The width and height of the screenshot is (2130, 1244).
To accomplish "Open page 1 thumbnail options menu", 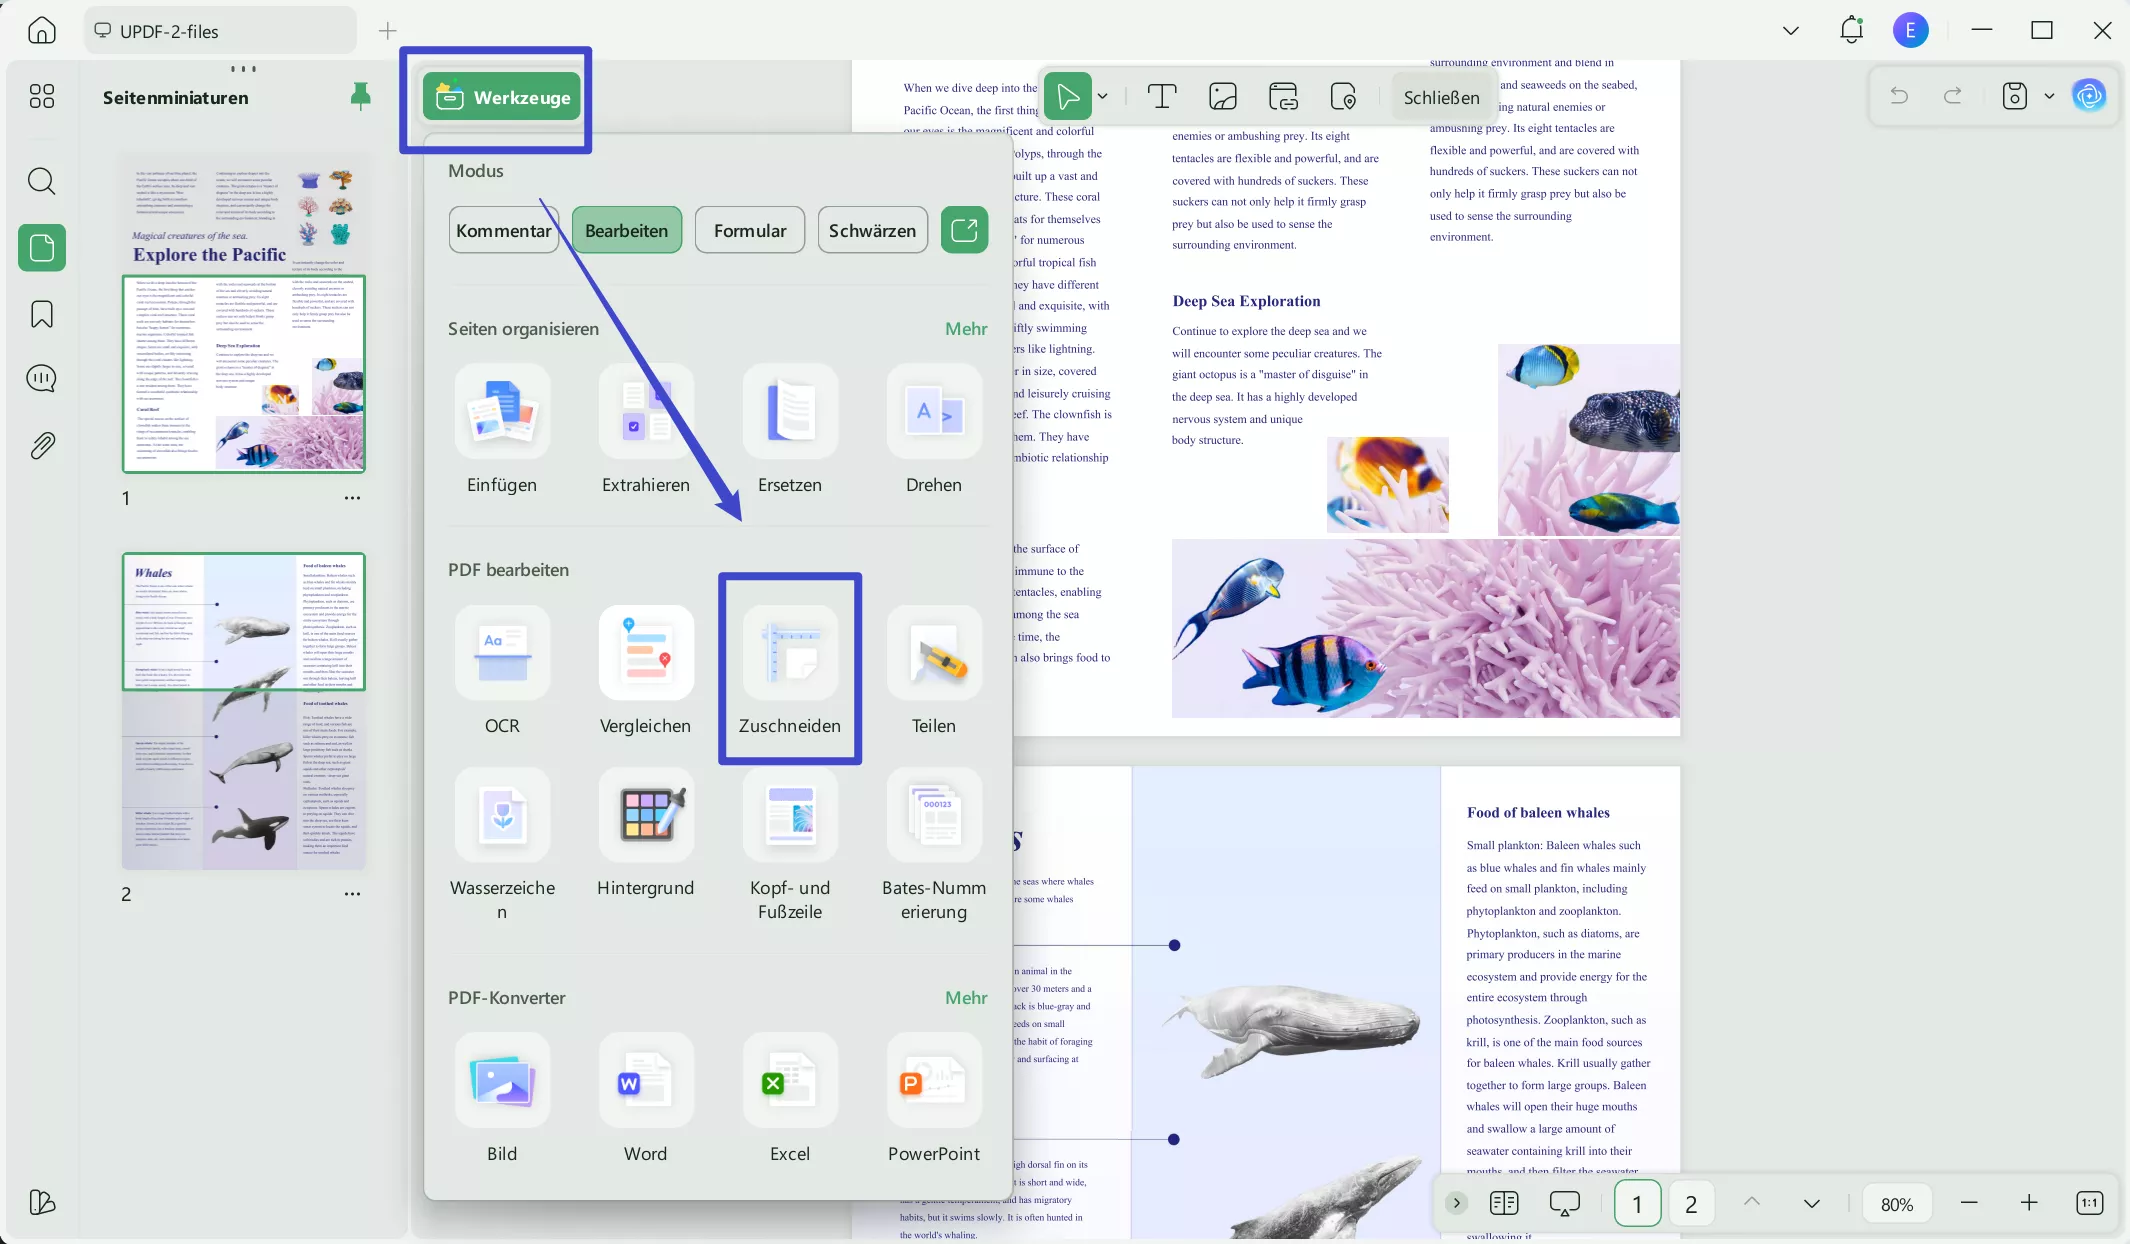I will tap(352, 498).
